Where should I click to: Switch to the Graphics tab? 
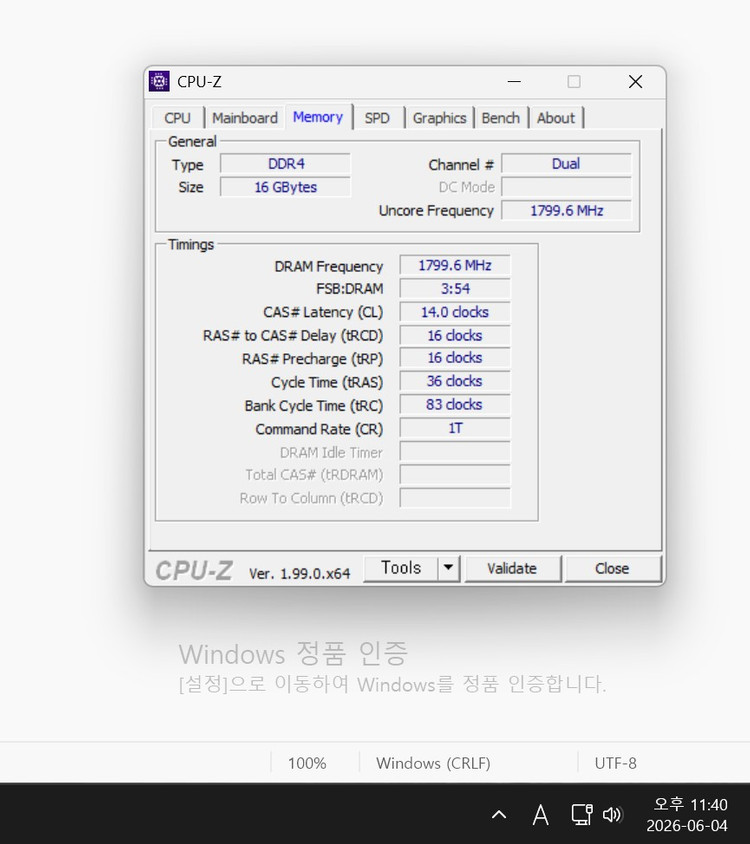coord(439,118)
